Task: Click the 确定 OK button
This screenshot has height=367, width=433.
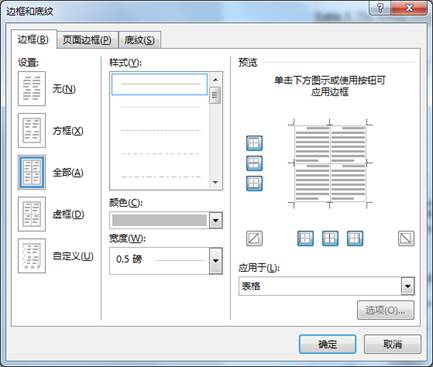Action: [327, 344]
